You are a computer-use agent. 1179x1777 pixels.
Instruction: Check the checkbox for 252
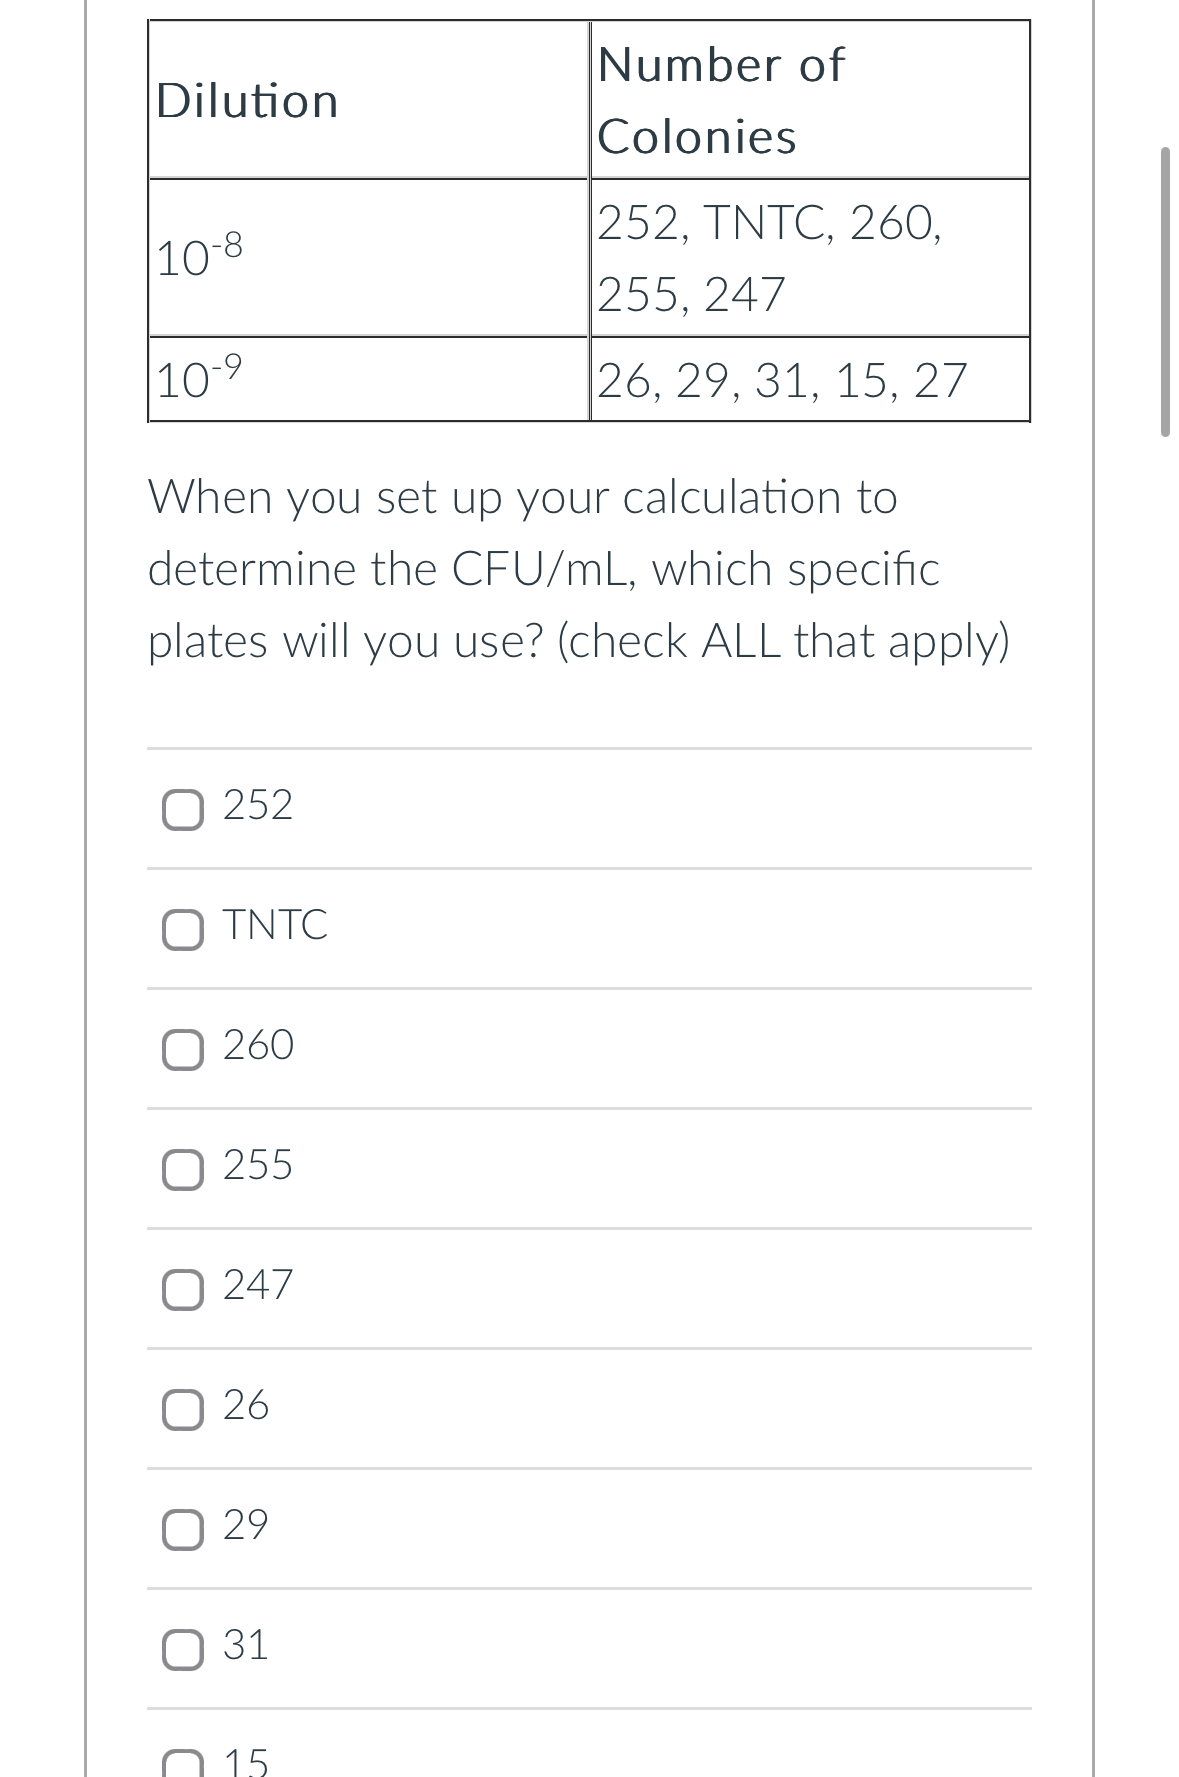(182, 806)
